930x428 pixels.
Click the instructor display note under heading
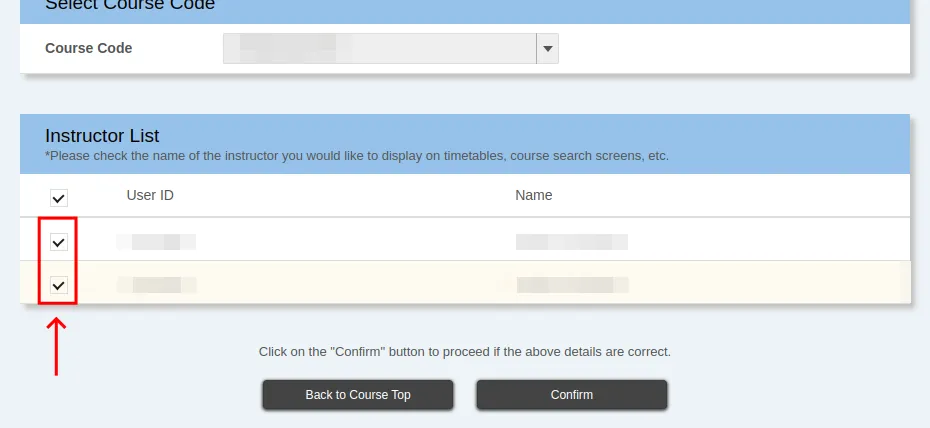pos(357,156)
